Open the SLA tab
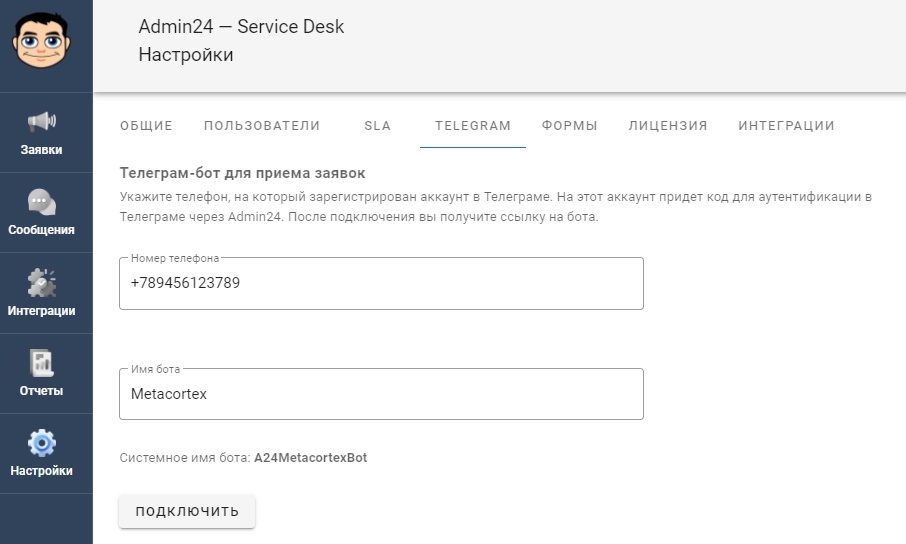906x544 pixels. point(377,126)
